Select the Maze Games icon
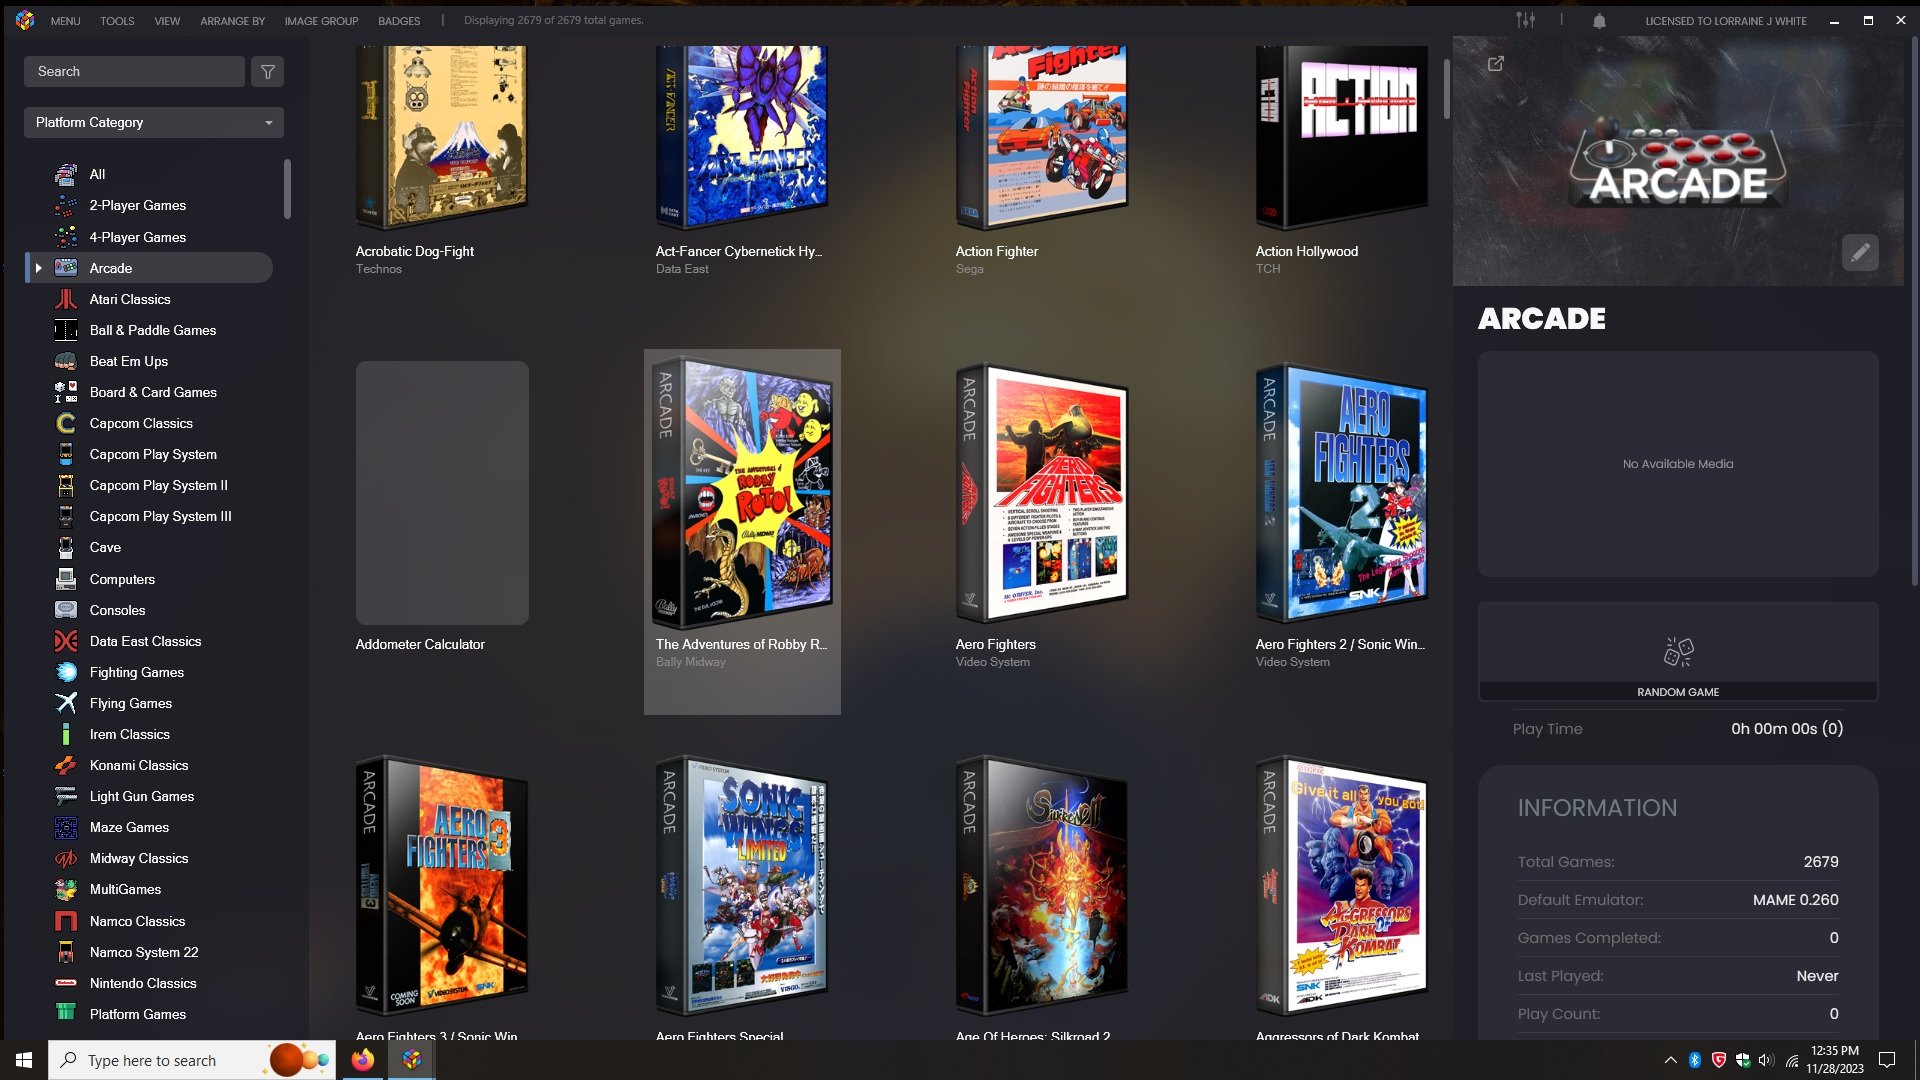 pos(66,827)
